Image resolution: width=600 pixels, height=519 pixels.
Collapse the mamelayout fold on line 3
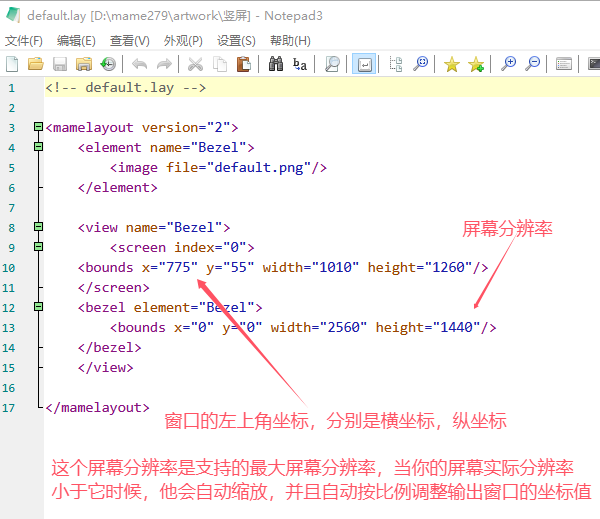(38, 126)
